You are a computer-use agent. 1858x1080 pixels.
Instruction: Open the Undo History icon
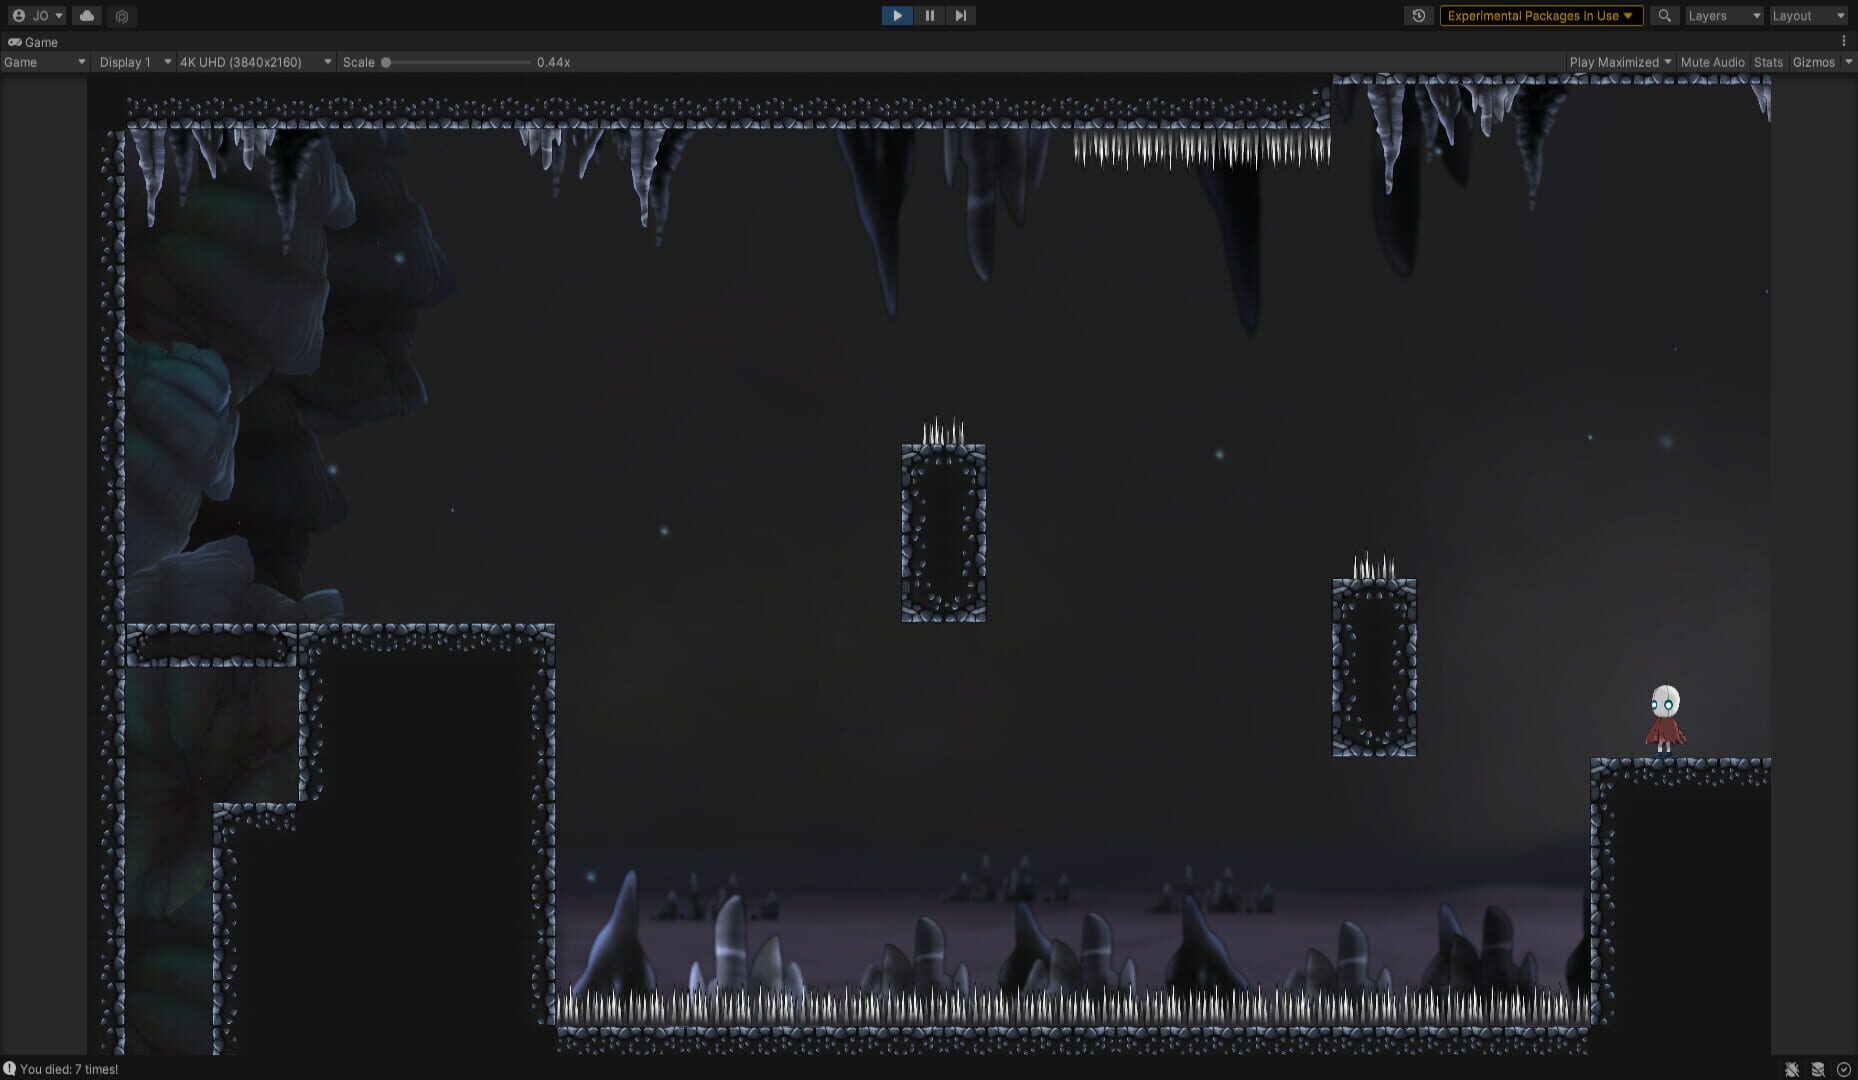[x=1418, y=16]
